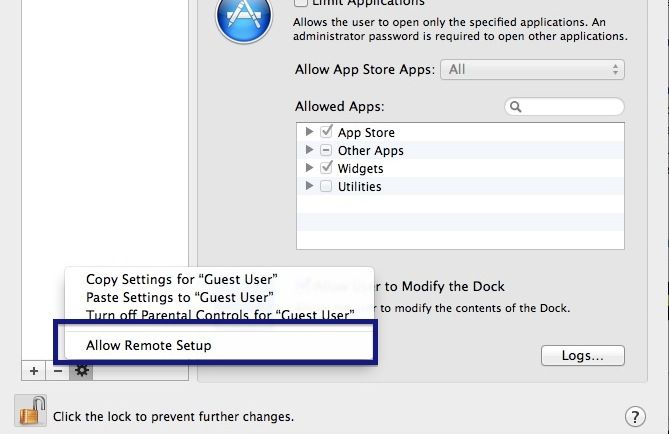The width and height of the screenshot is (669, 434).
Task: Toggle the Other Apps checkbox
Action: click(326, 150)
